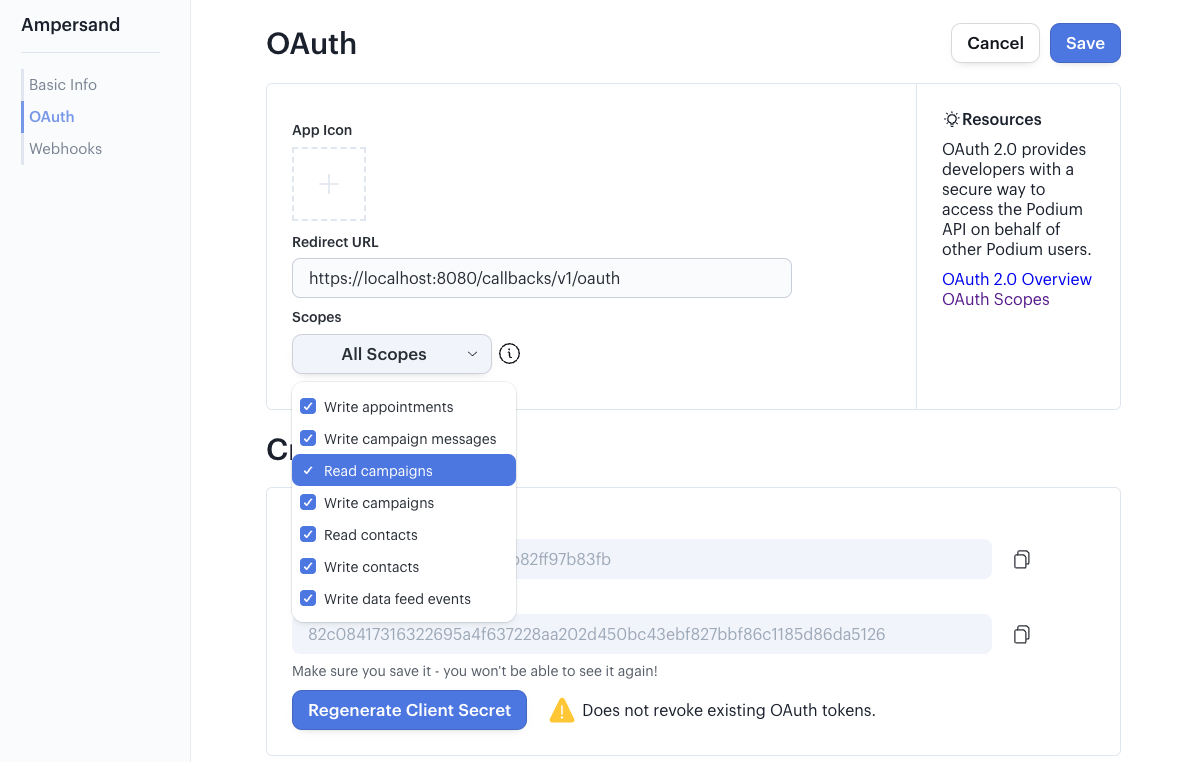This screenshot has height=765, width=1188.
Task: Focus the Redirect URL input field
Action: pyautogui.click(x=542, y=278)
